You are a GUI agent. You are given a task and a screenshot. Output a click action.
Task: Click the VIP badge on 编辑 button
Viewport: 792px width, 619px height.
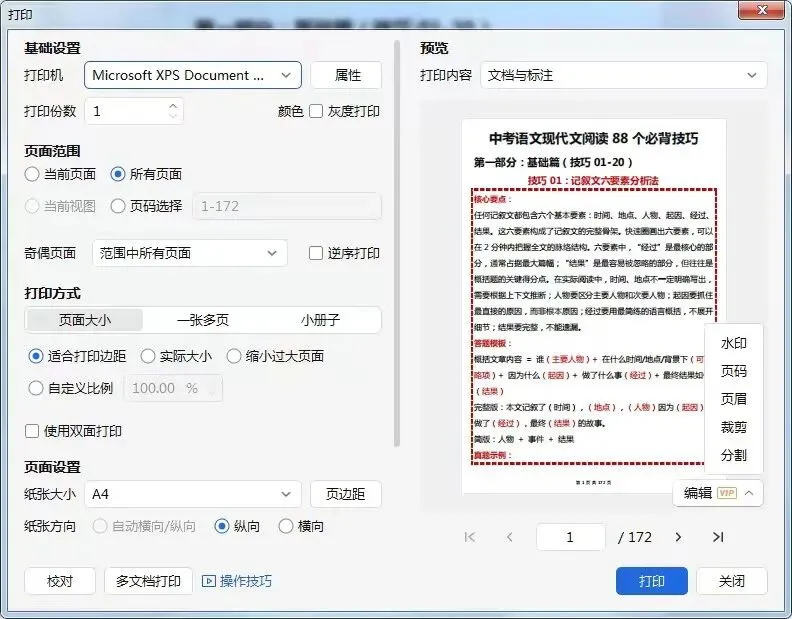click(x=727, y=493)
